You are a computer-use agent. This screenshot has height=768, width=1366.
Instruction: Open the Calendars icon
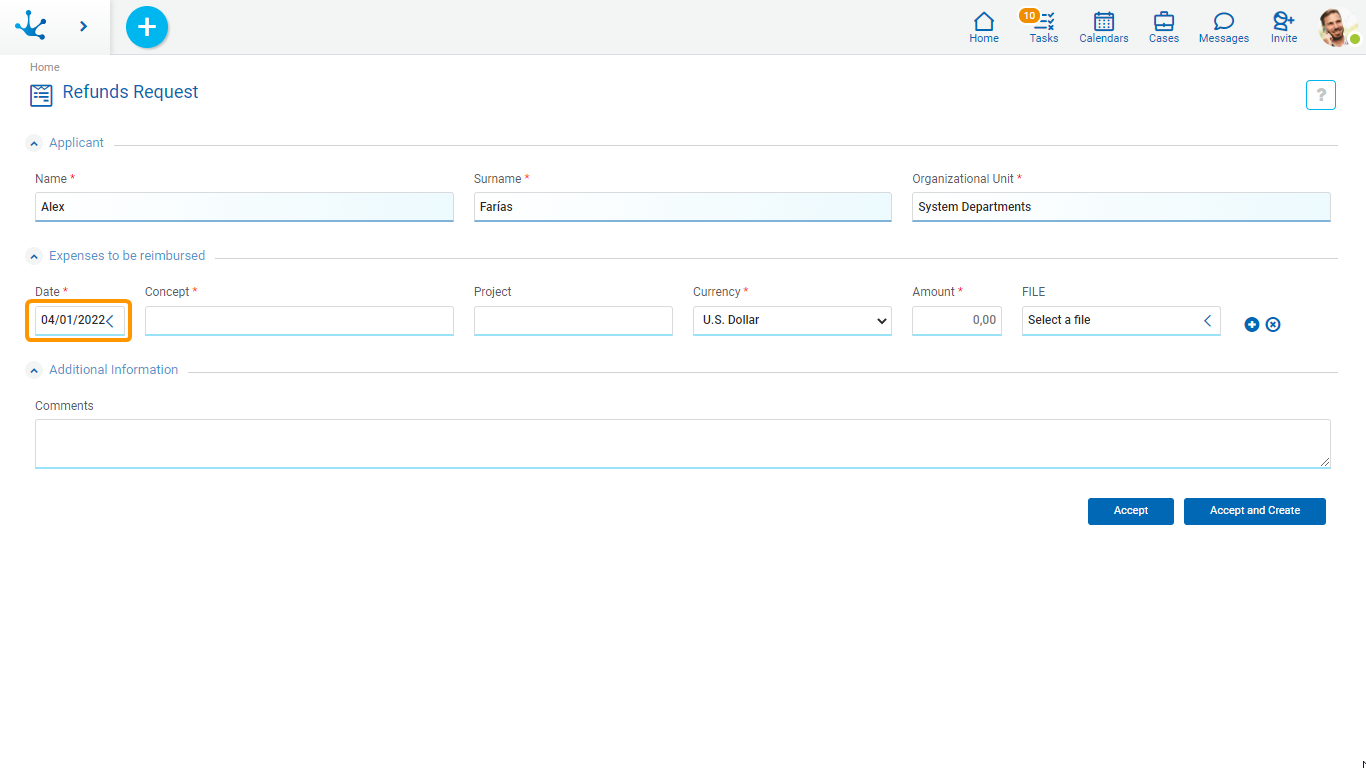click(1104, 27)
